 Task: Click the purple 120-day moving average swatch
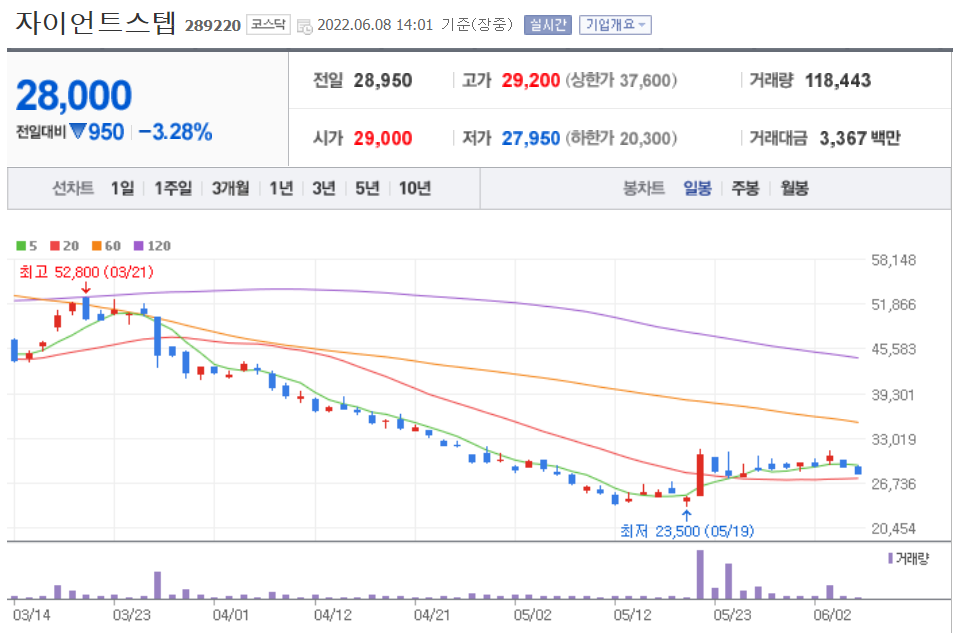click(139, 246)
